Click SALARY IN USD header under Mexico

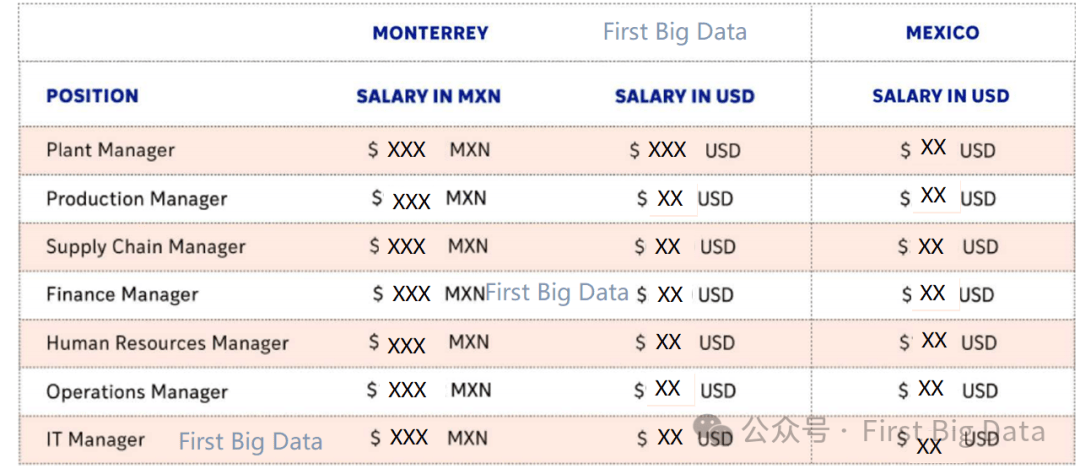(941, 96)
